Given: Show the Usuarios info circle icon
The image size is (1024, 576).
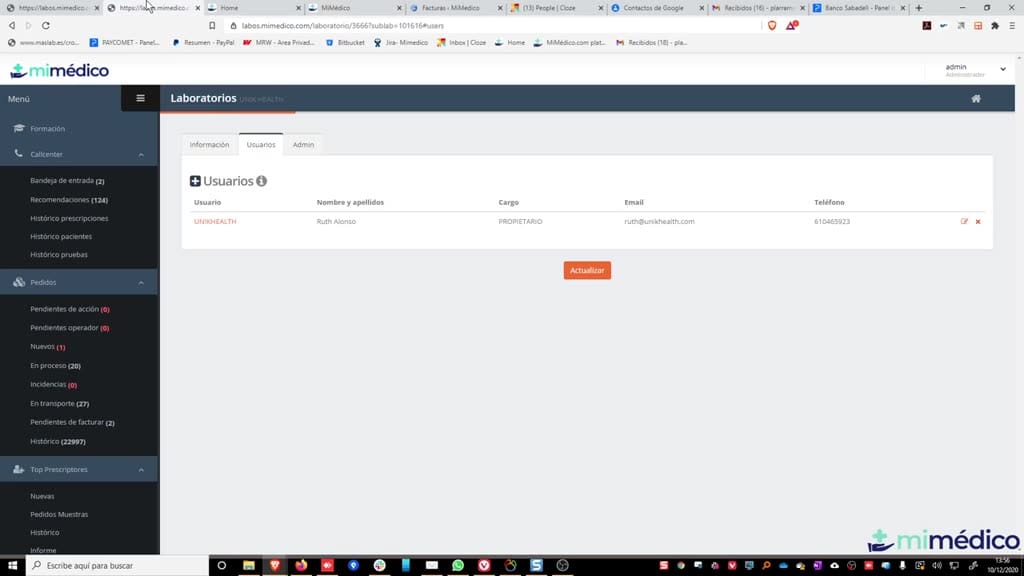Looking at the screenshot, I should [261, 181].
